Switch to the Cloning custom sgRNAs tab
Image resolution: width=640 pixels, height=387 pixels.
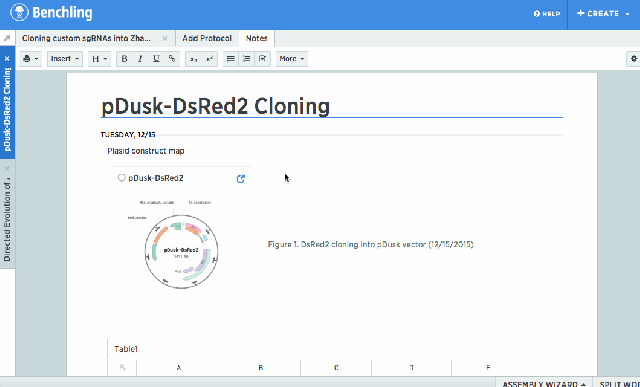pyautogui.click(x=87, y=38)
